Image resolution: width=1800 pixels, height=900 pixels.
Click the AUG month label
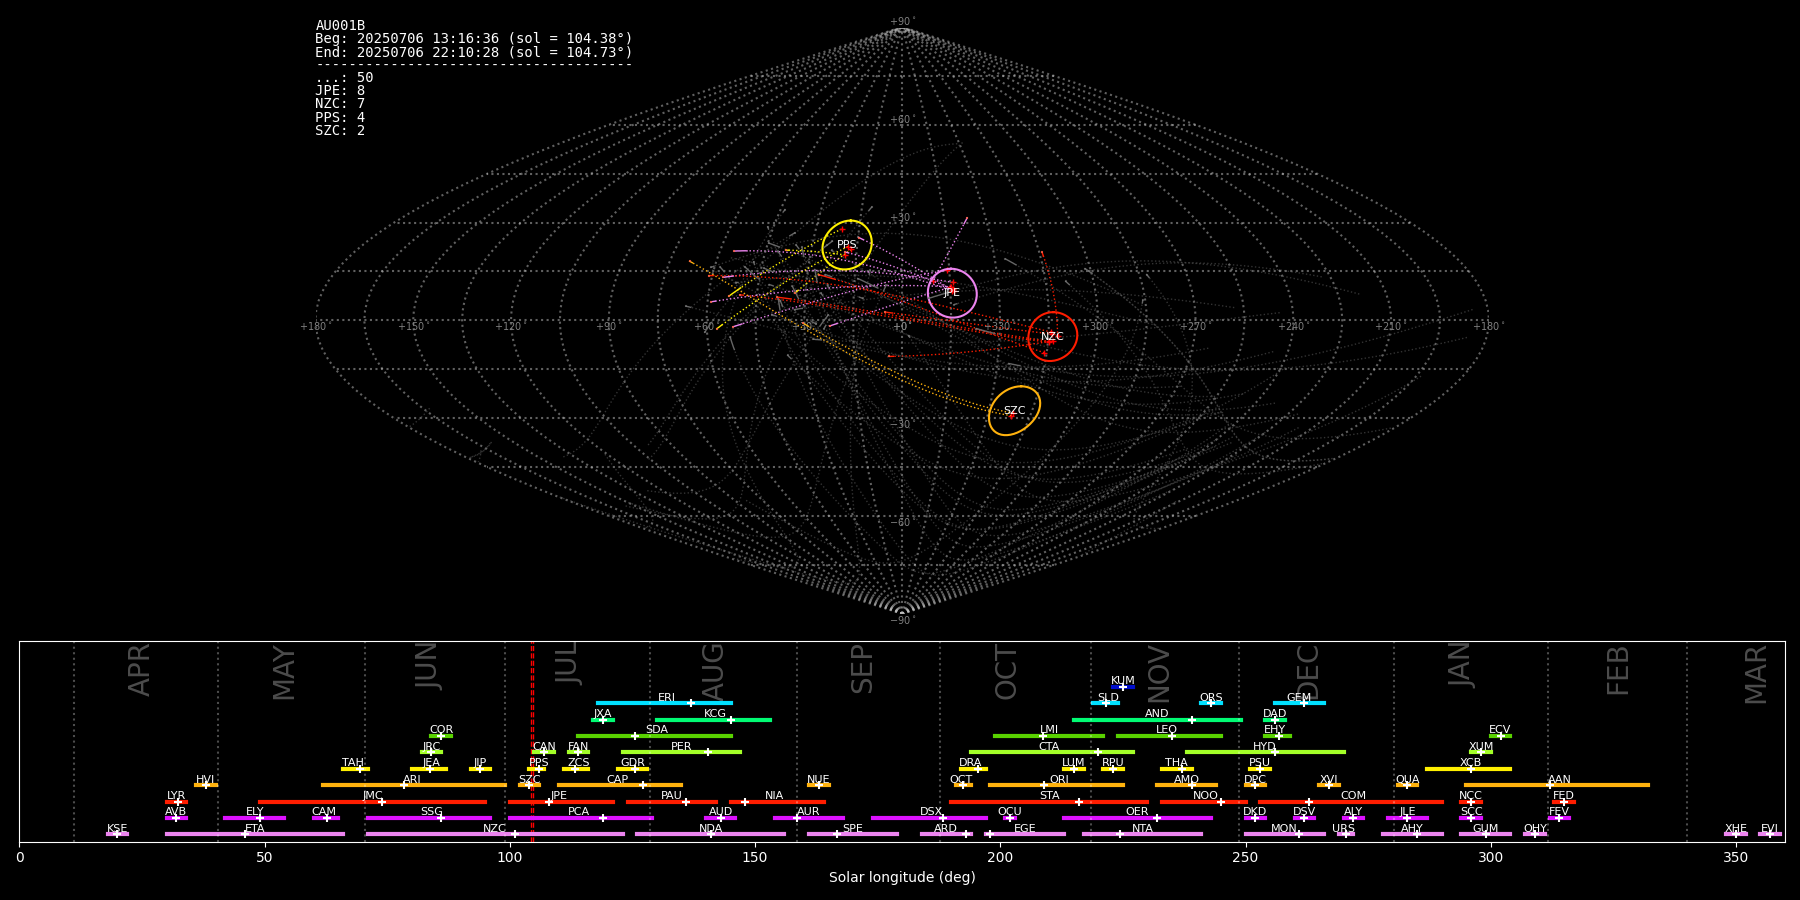[713, 673]
